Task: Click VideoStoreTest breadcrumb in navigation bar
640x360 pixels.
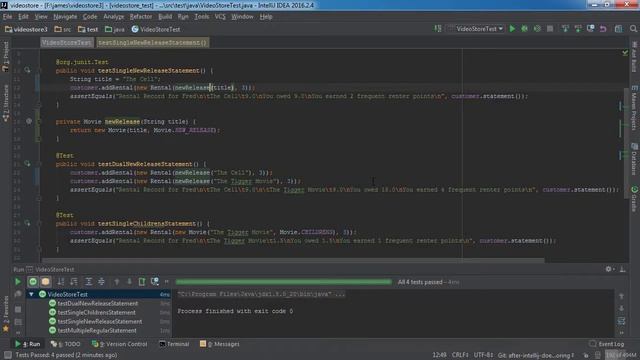Action: (156, 29)
